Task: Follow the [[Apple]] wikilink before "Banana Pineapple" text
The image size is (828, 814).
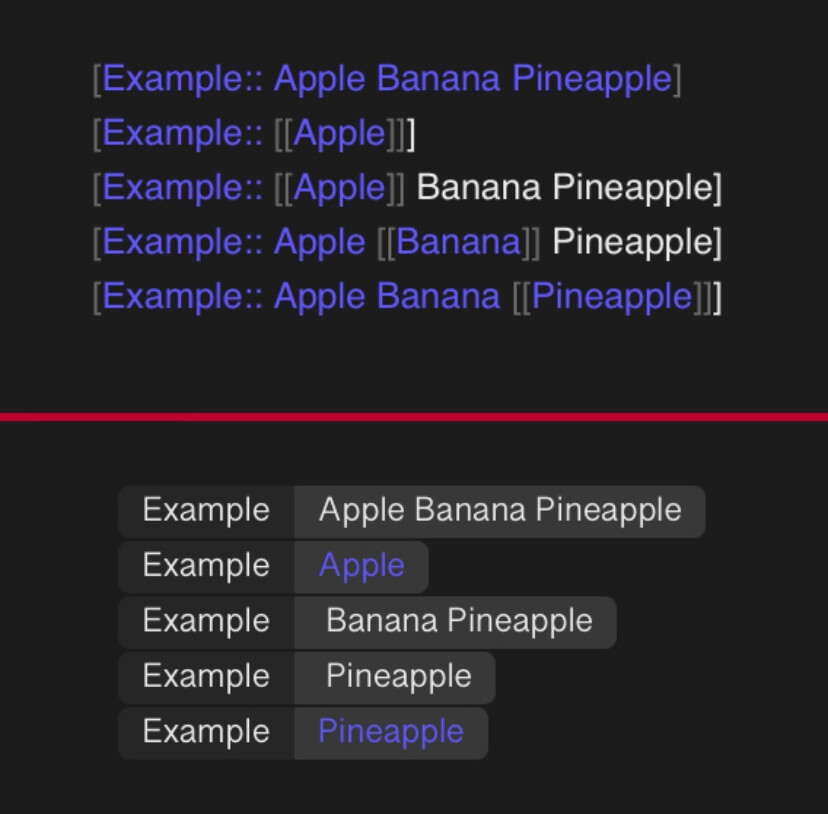Action: (339, 188)
